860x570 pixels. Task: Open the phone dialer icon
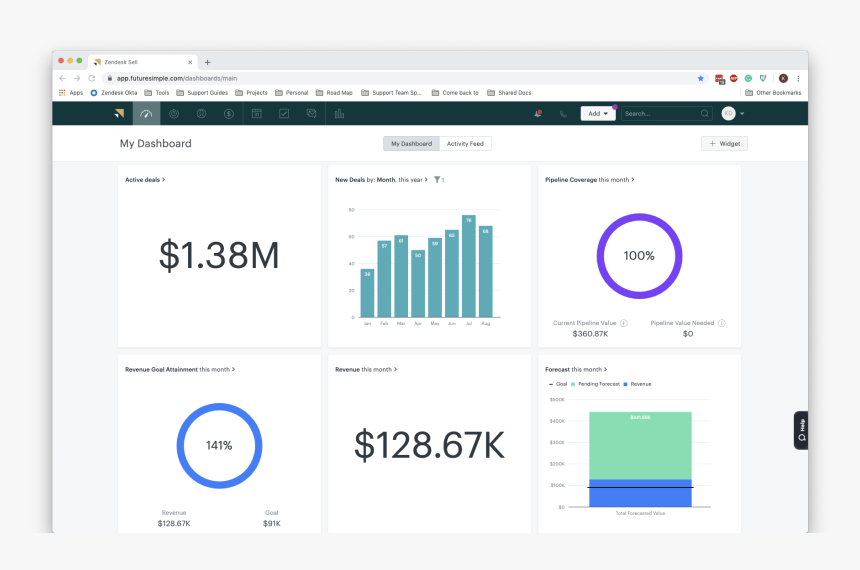564,114
